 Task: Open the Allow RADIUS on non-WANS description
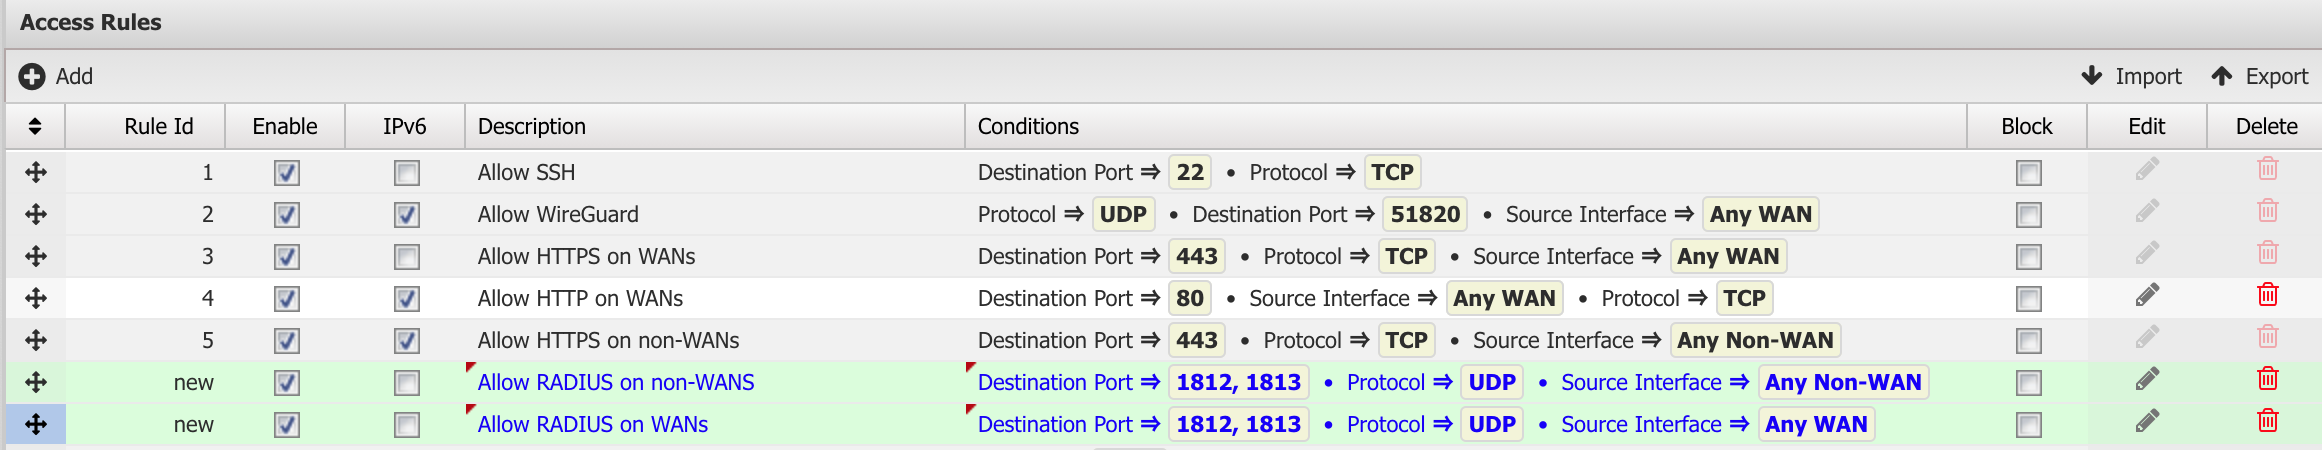[616, 382]
